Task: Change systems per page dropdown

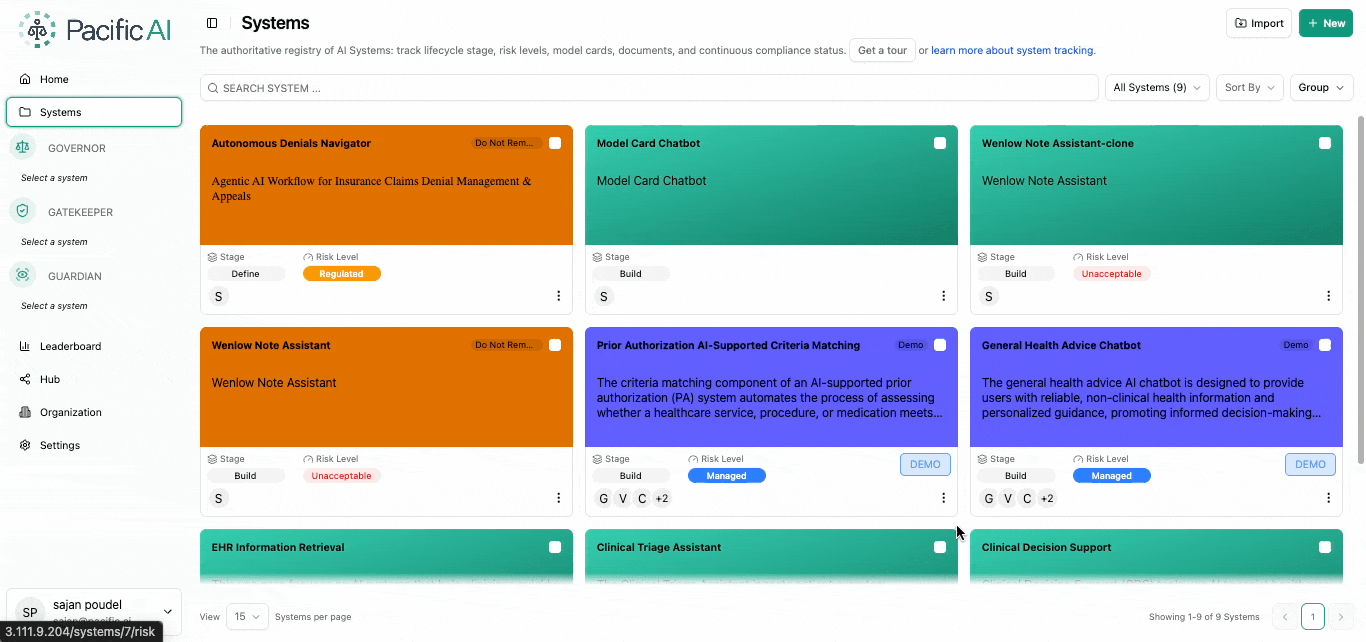Action: 247,617
